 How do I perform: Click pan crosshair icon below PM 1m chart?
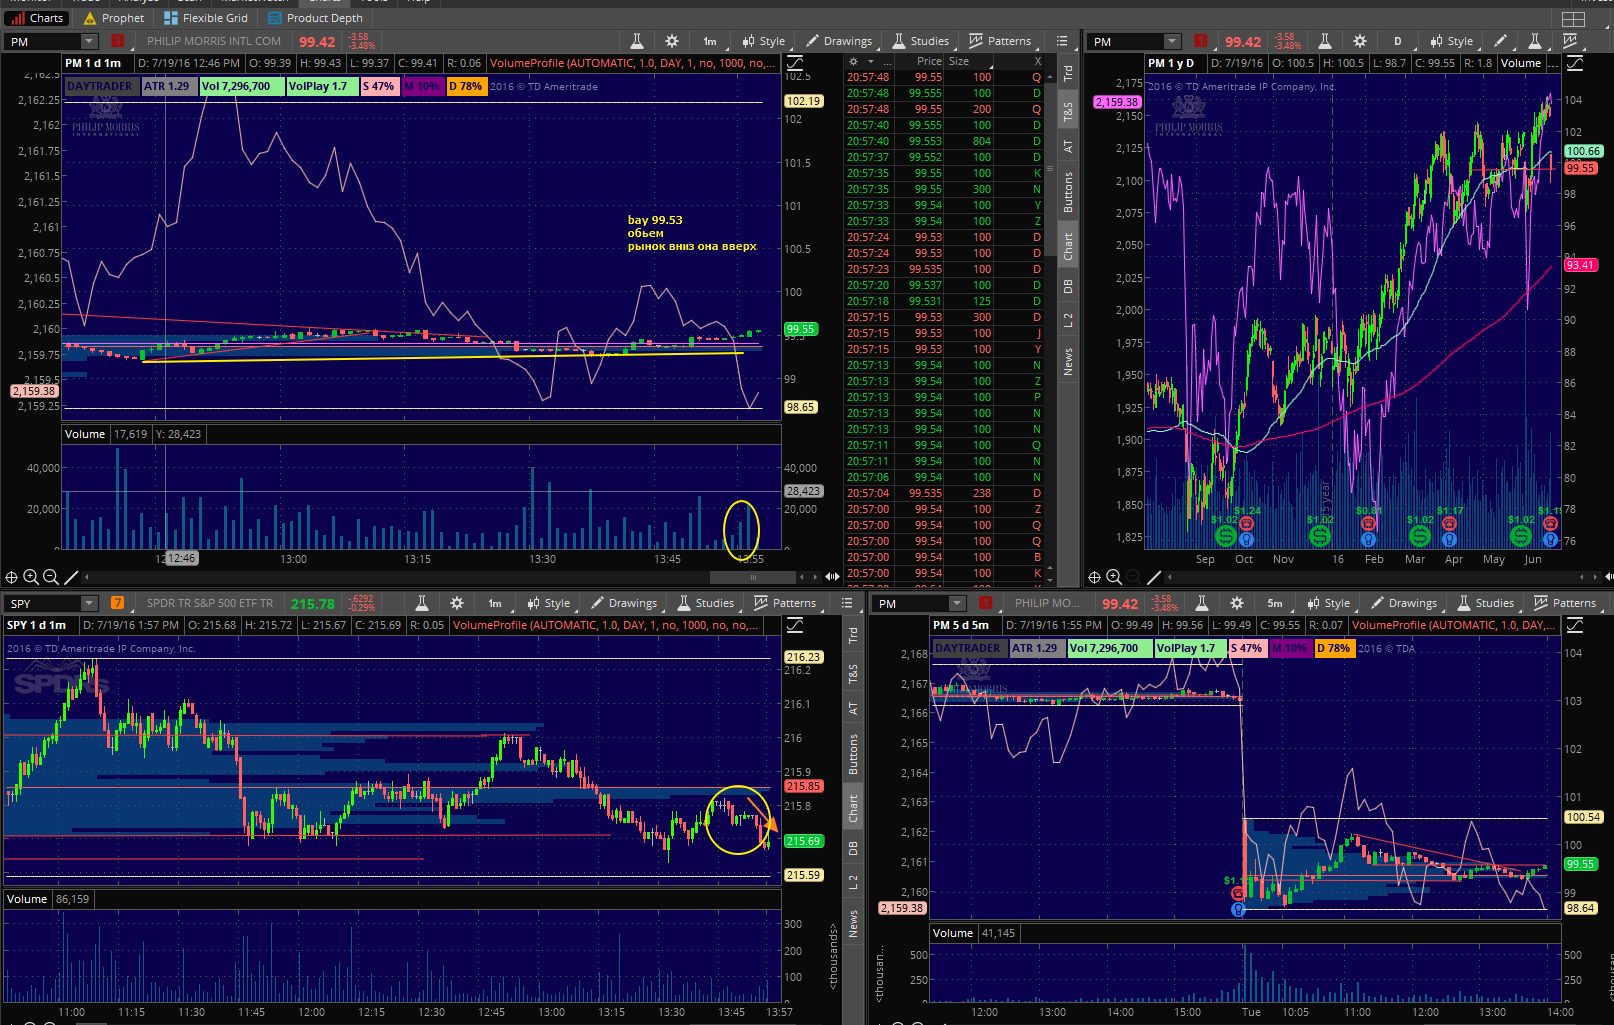point(12,577)
